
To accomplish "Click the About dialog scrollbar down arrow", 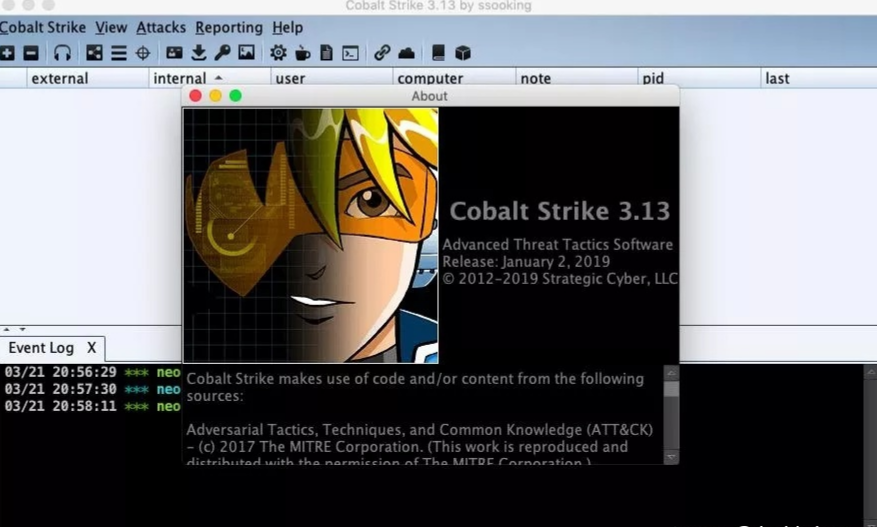I will [671, 457].
